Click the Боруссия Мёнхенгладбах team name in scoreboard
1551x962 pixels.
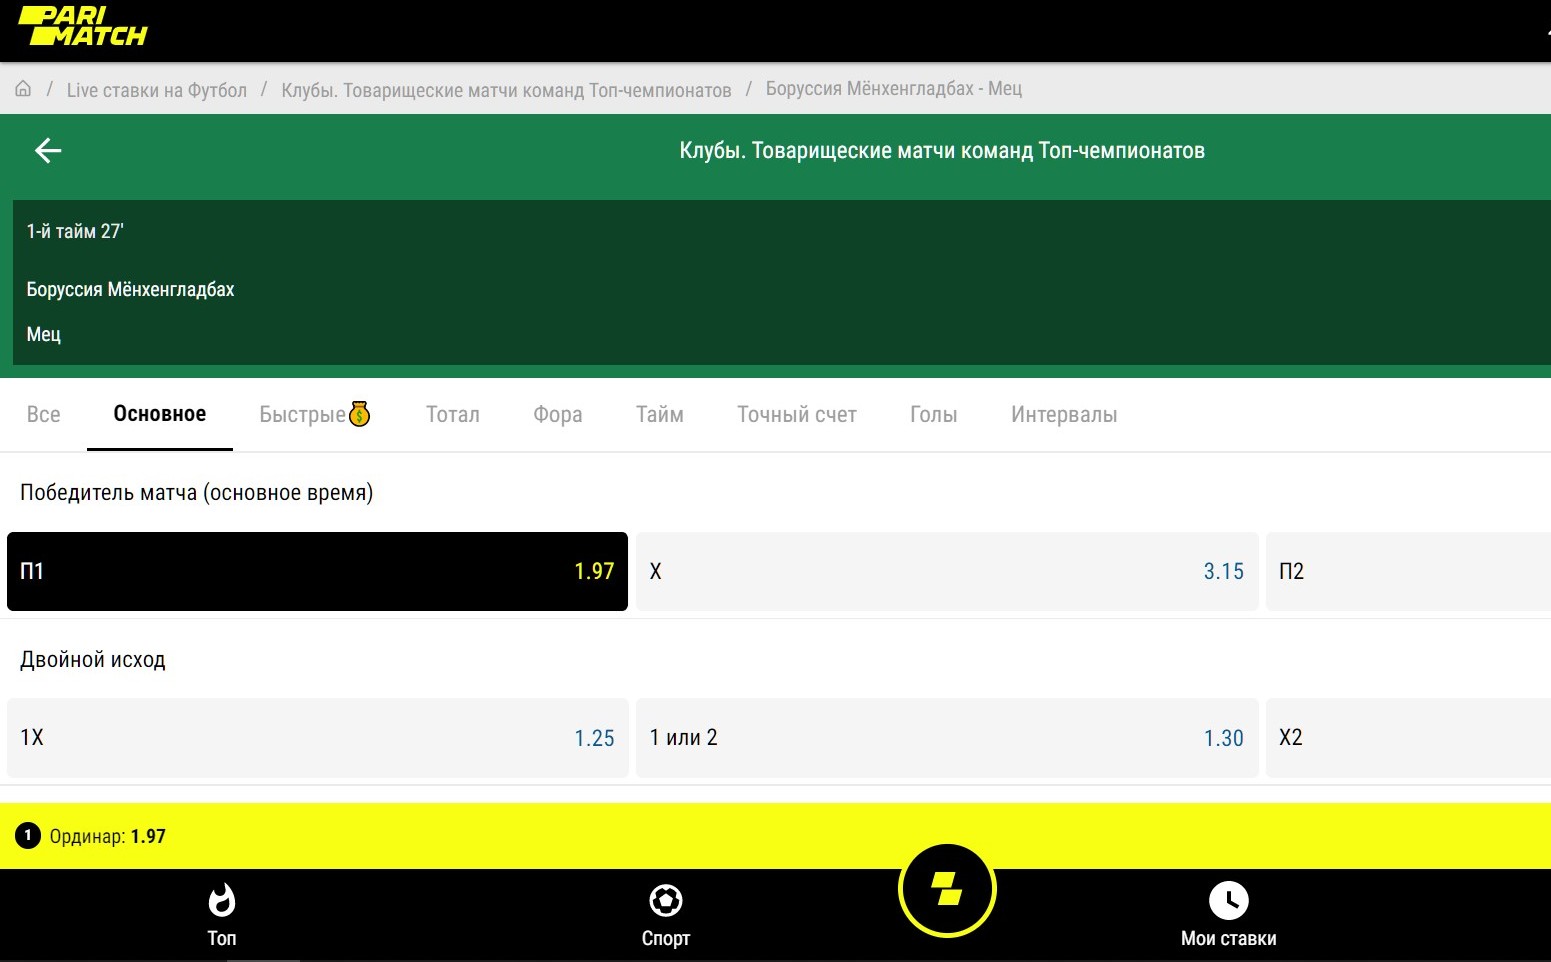point(130,289)
